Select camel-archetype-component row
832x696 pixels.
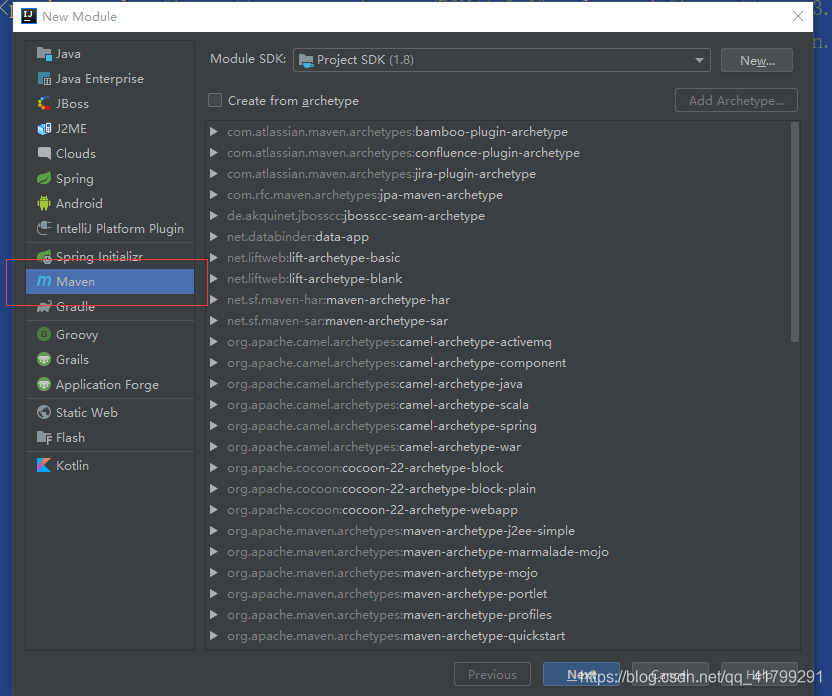[x=499, y=363]
